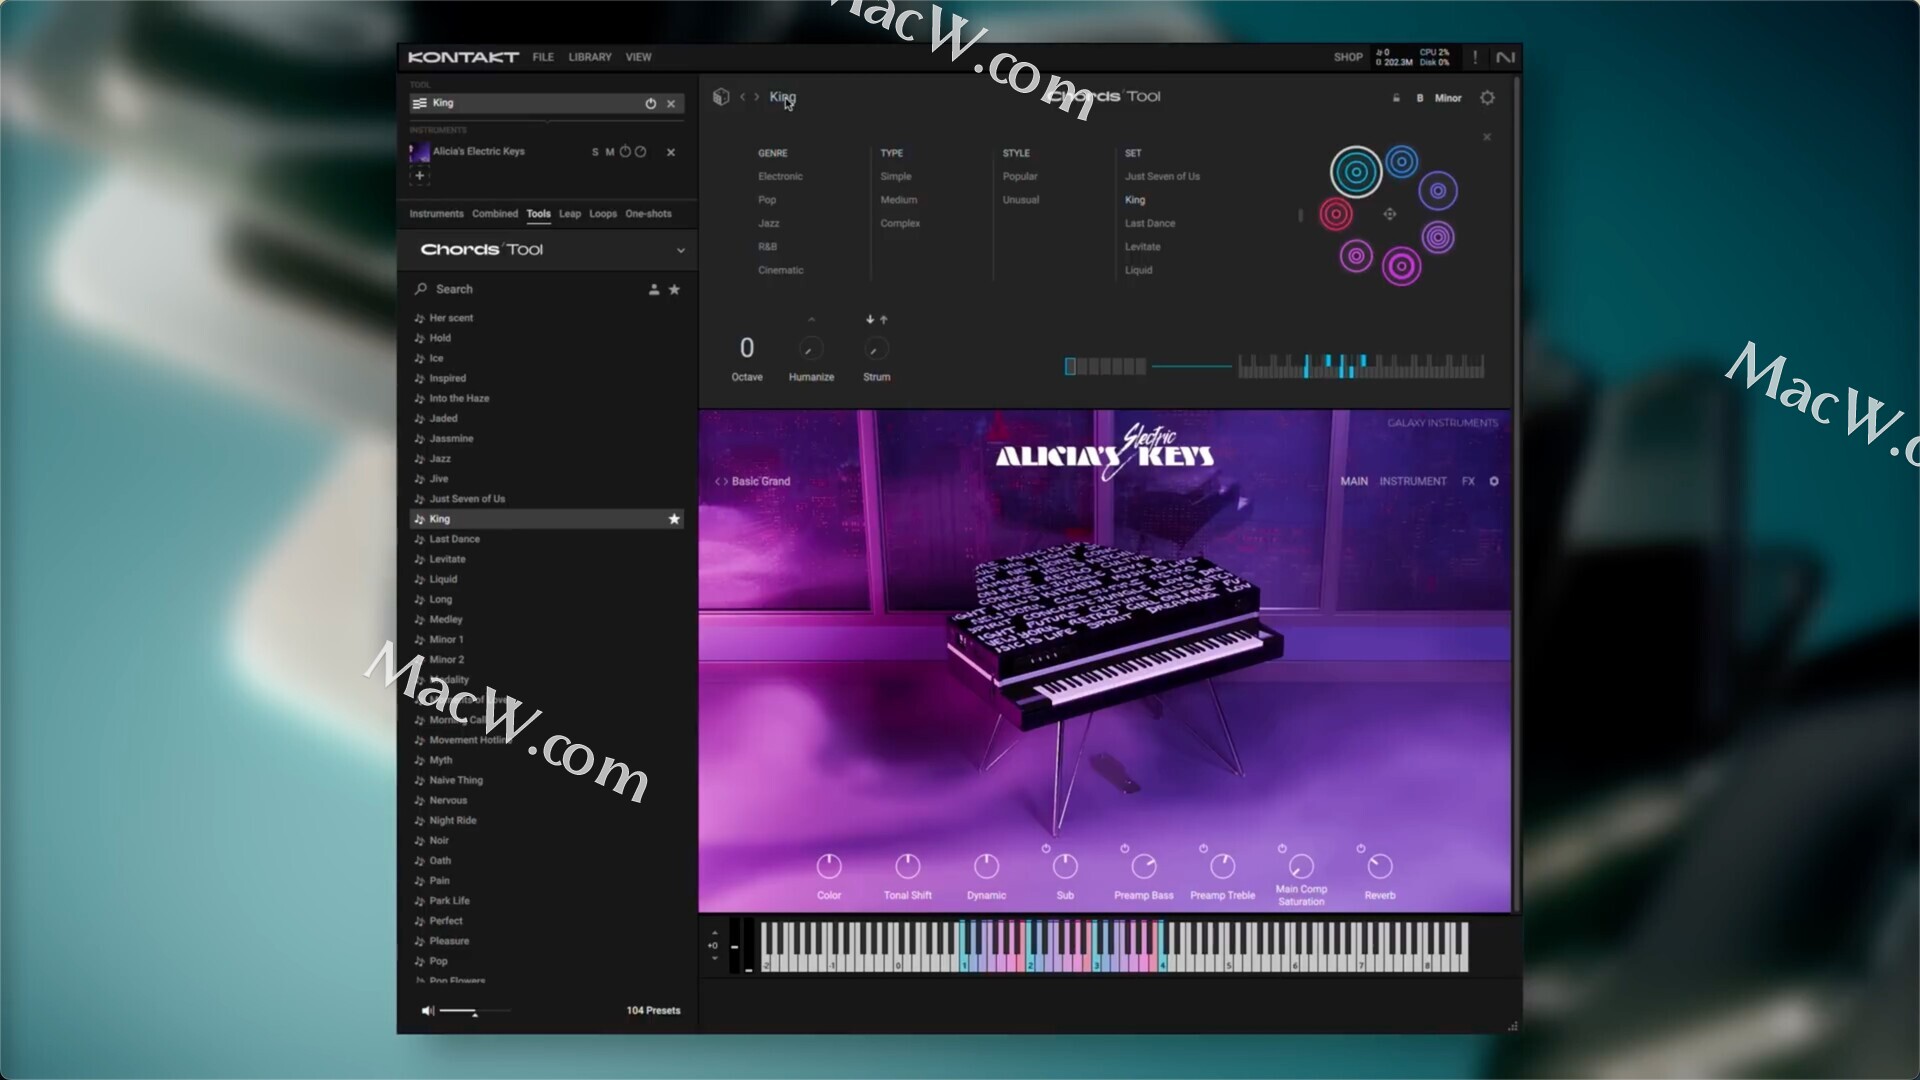Click the preview volume slider
1920x1080 pixels.
click(475, 1012)
